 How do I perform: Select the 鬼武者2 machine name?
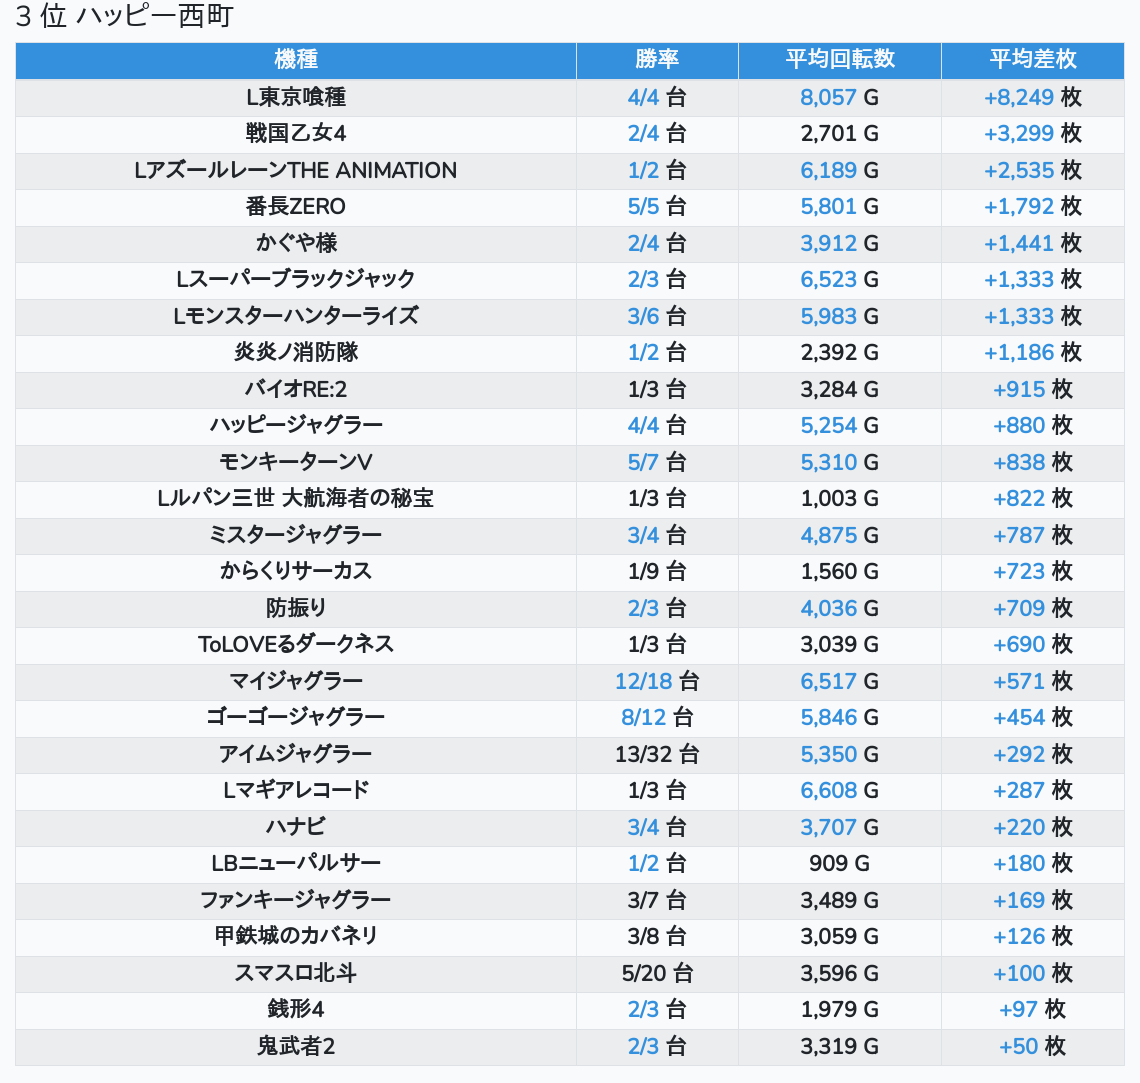point(296,1047)
